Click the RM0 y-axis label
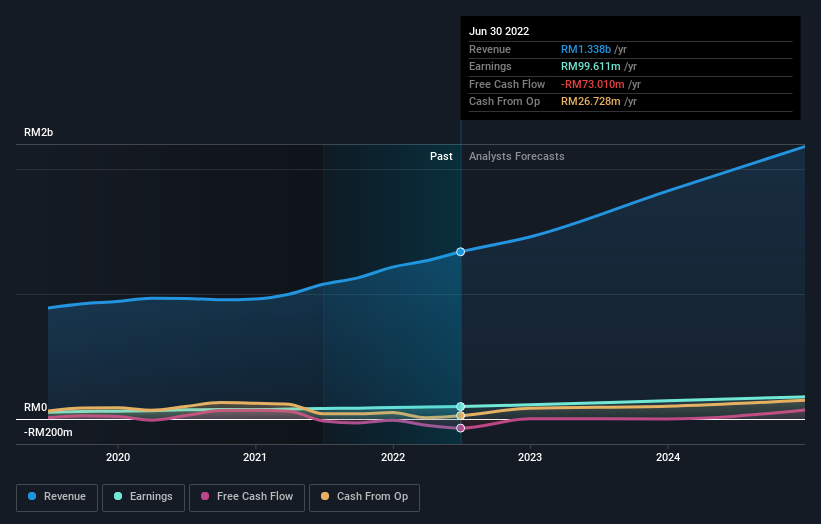 point(35,407)
